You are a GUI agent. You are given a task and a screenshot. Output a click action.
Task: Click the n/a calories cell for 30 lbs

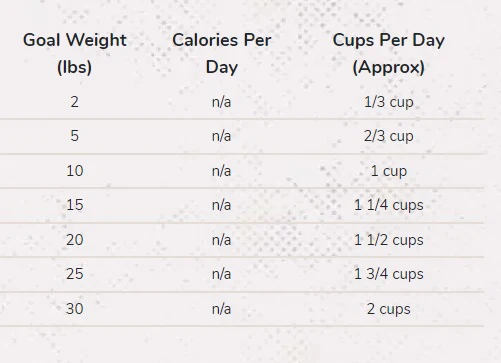pyautogui.click(x=221, y=309)
